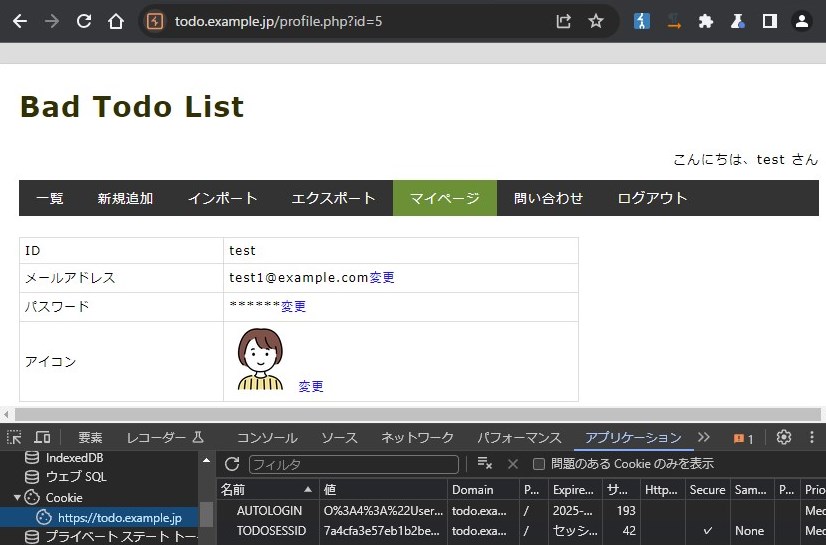The height and width of the screenshot is (545, 826).
Task: Reload the page with the refresh icon
Action: click(x=84, y=21)
